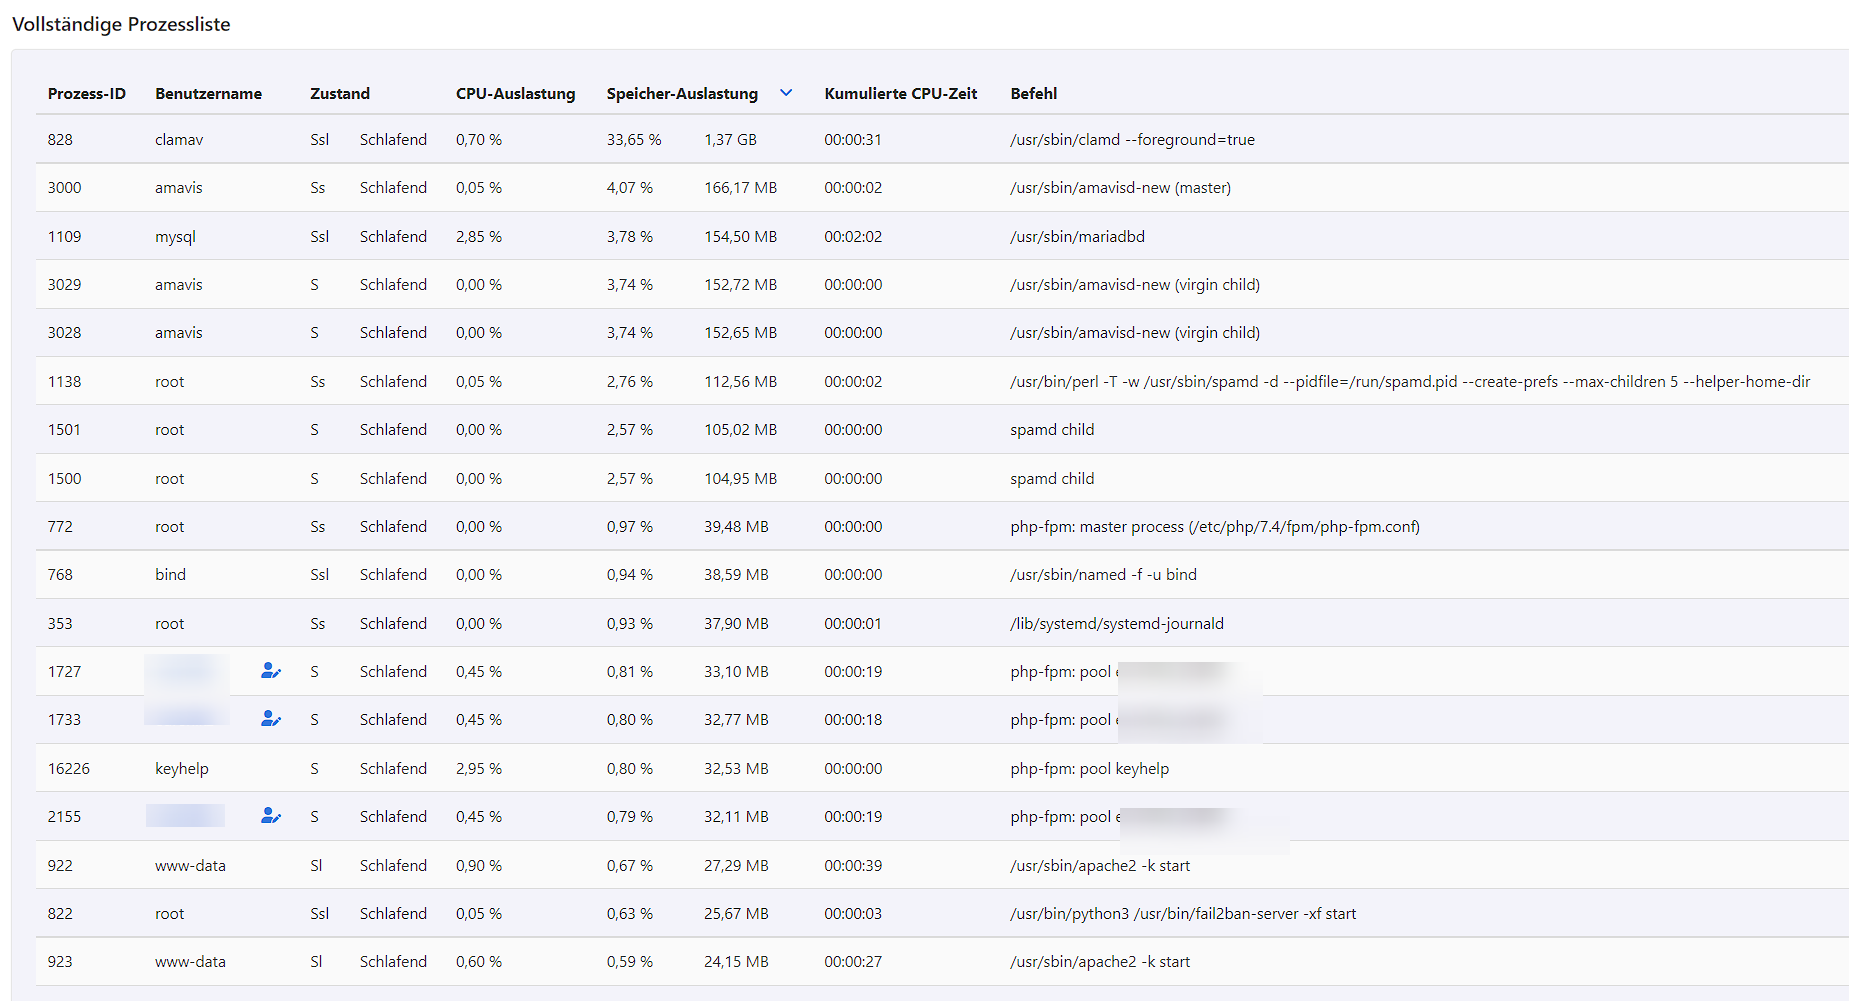Click user edit icon in process 1733 row
Image resolution: width=1849 pixels, height=1001 pixels.
click(270, 719)
